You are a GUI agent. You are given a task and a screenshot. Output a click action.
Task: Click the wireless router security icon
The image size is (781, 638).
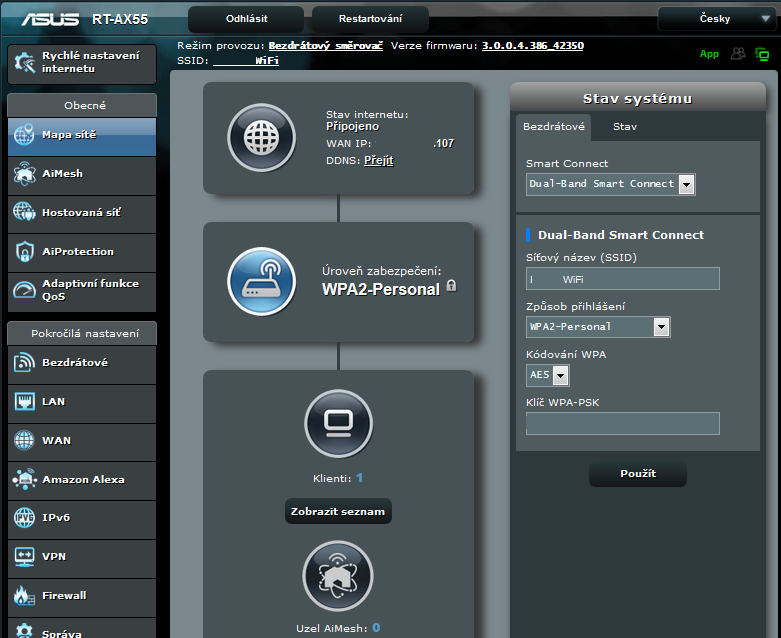(x=262, y=281)
